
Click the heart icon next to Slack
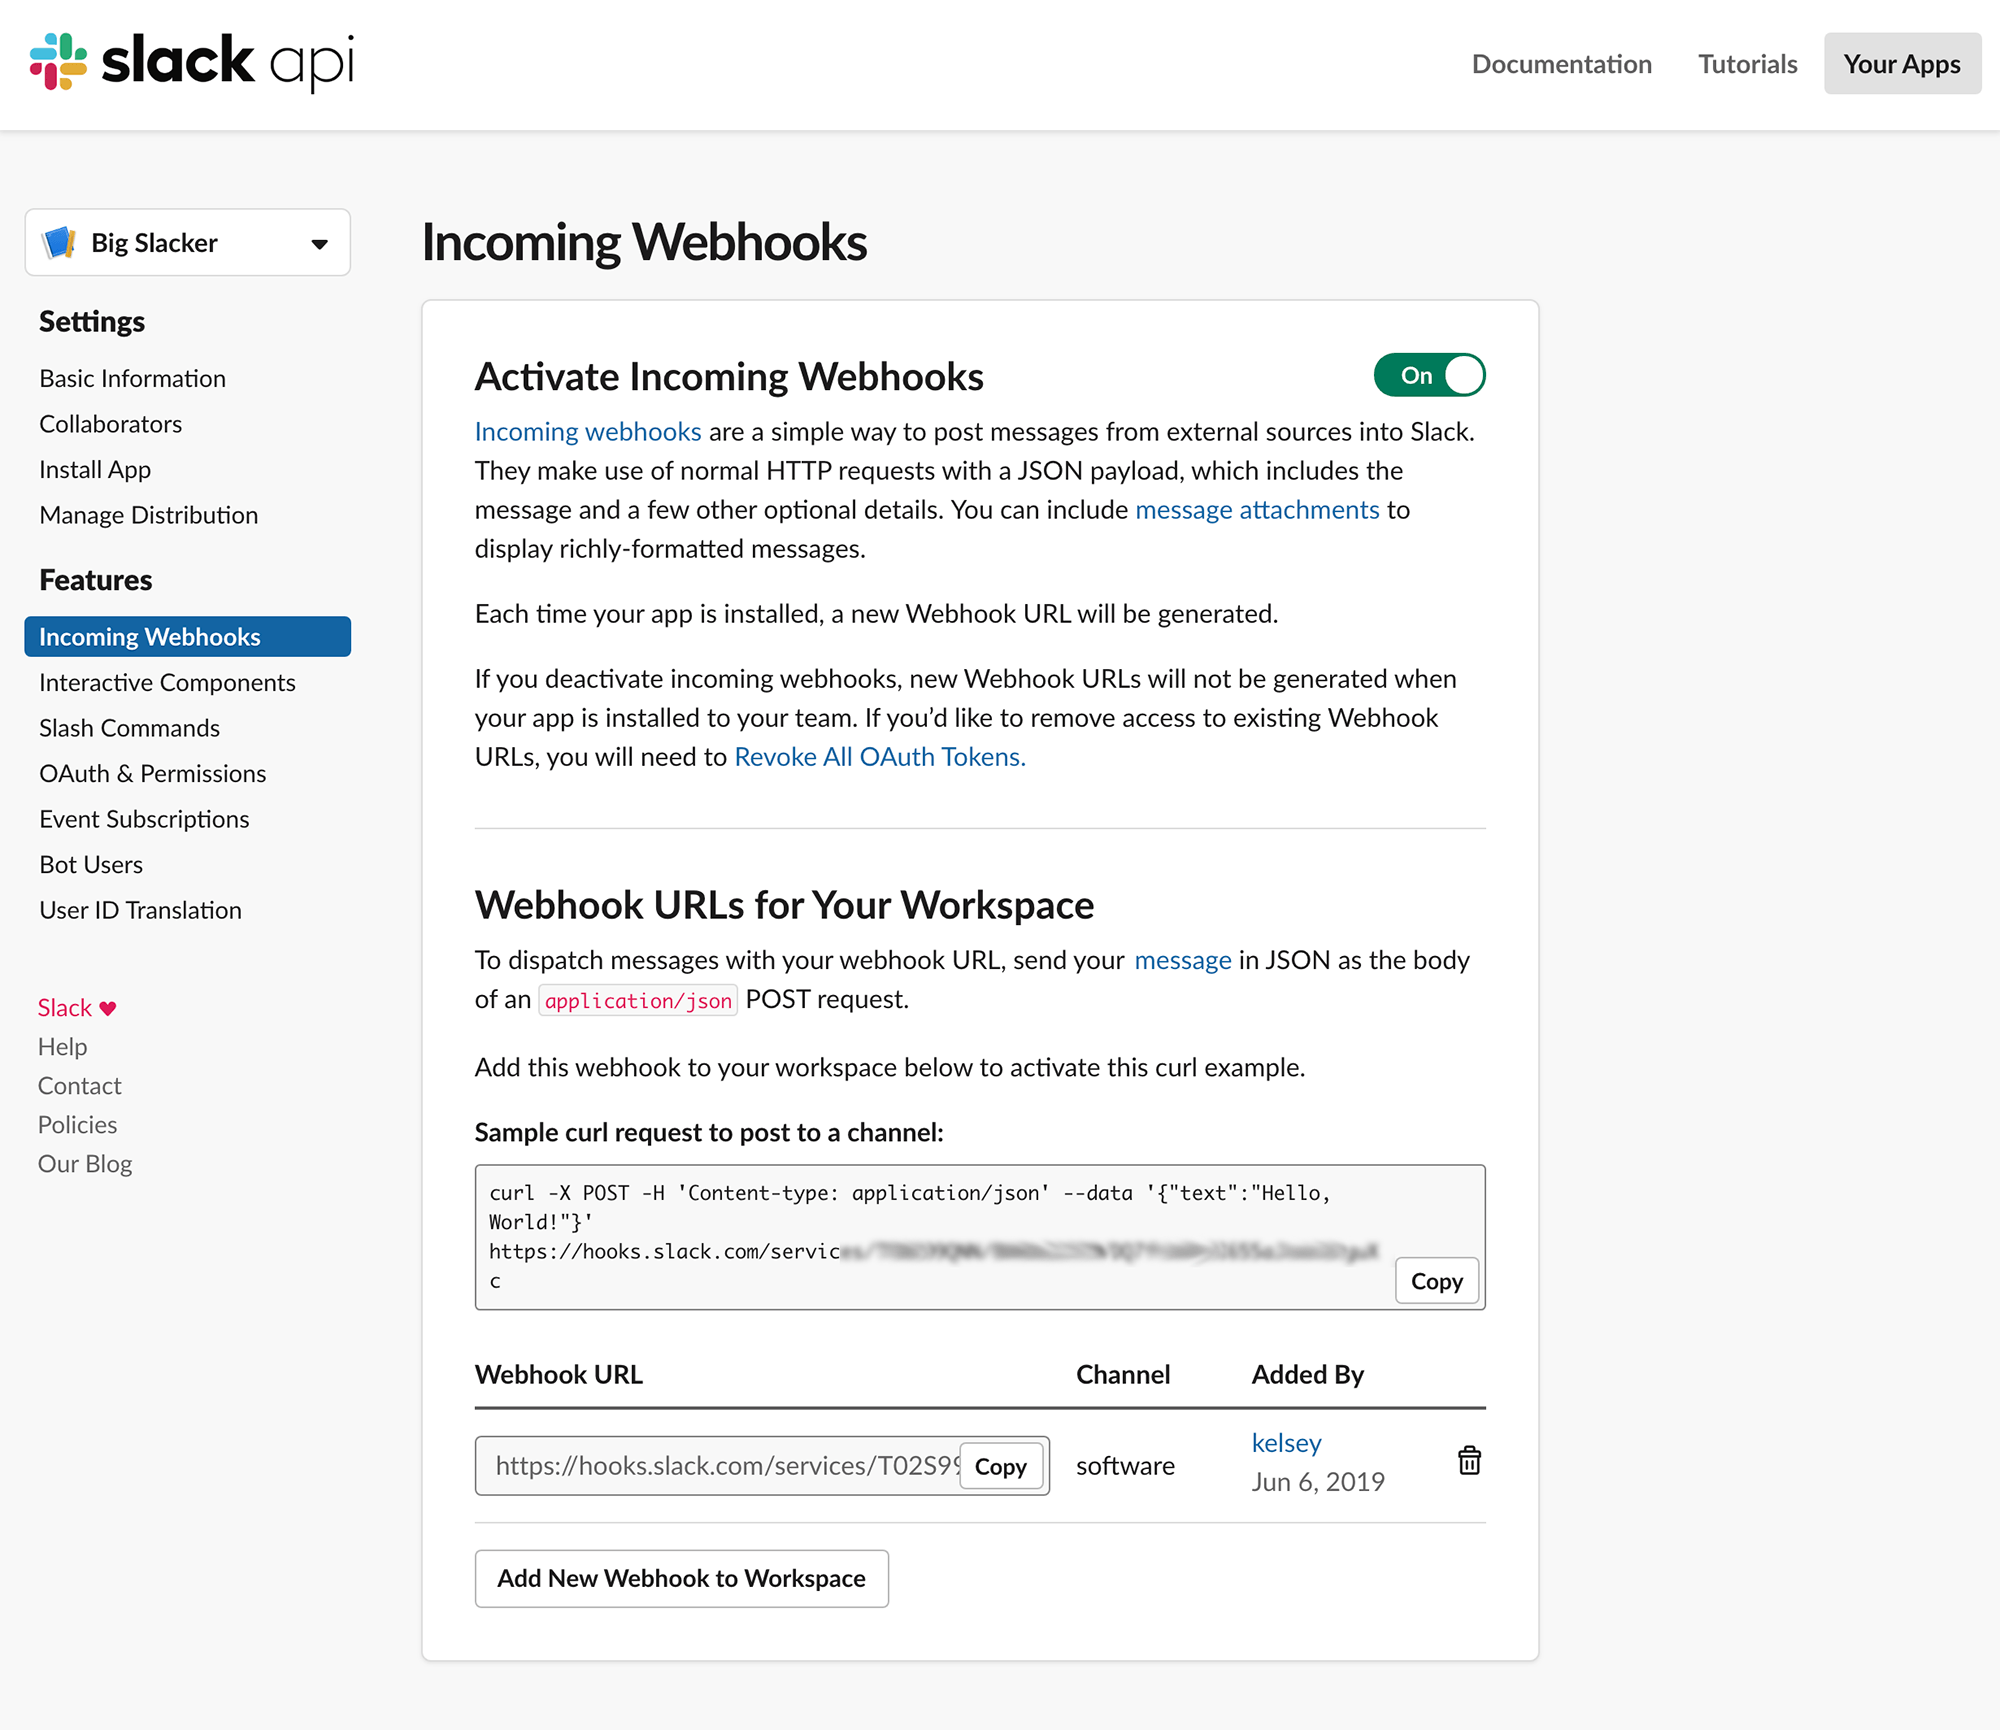108,1007
